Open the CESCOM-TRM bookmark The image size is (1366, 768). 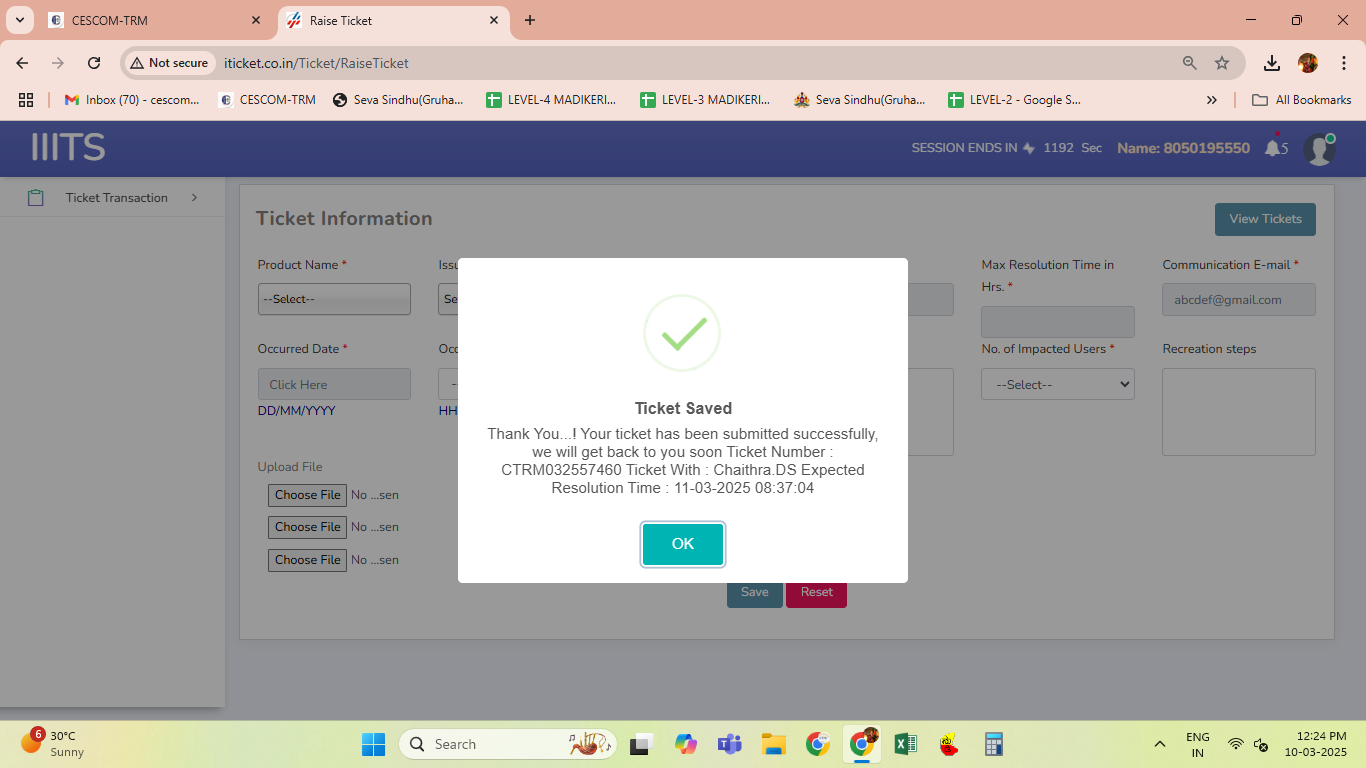pos(267,100)
